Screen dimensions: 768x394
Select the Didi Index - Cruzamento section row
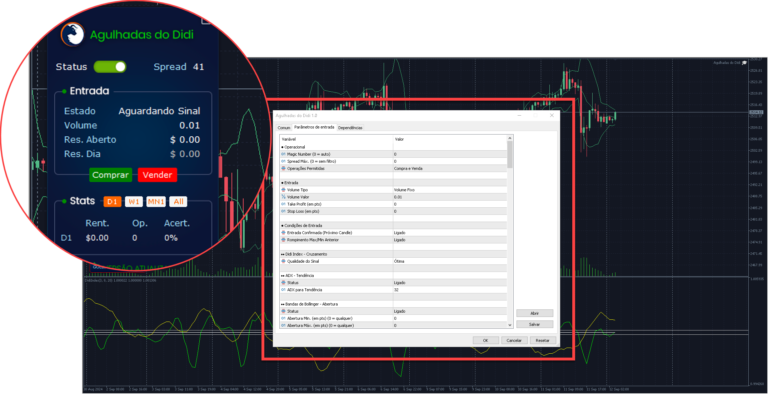(x=393, y=254)
